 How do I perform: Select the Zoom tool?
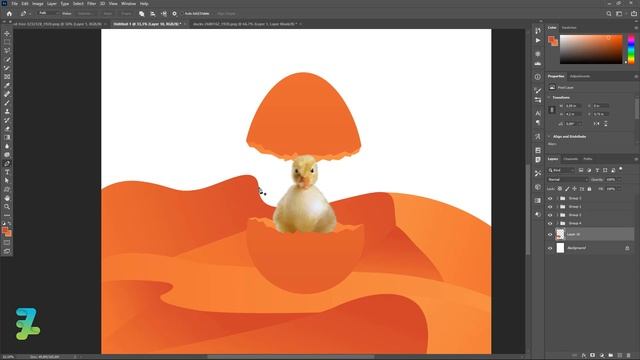(7, 207)
